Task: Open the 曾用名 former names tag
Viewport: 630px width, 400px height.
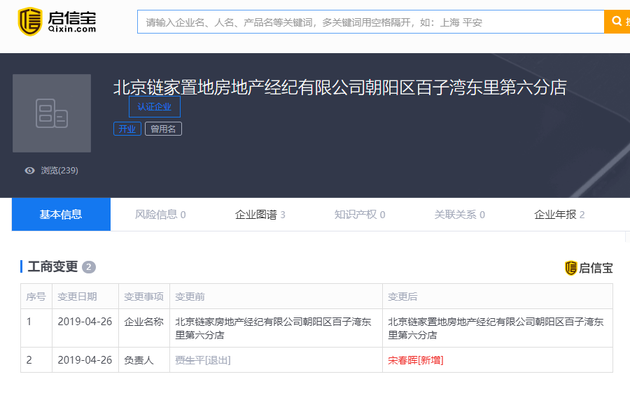Action: pyautogui.click(x=163, y=129)
